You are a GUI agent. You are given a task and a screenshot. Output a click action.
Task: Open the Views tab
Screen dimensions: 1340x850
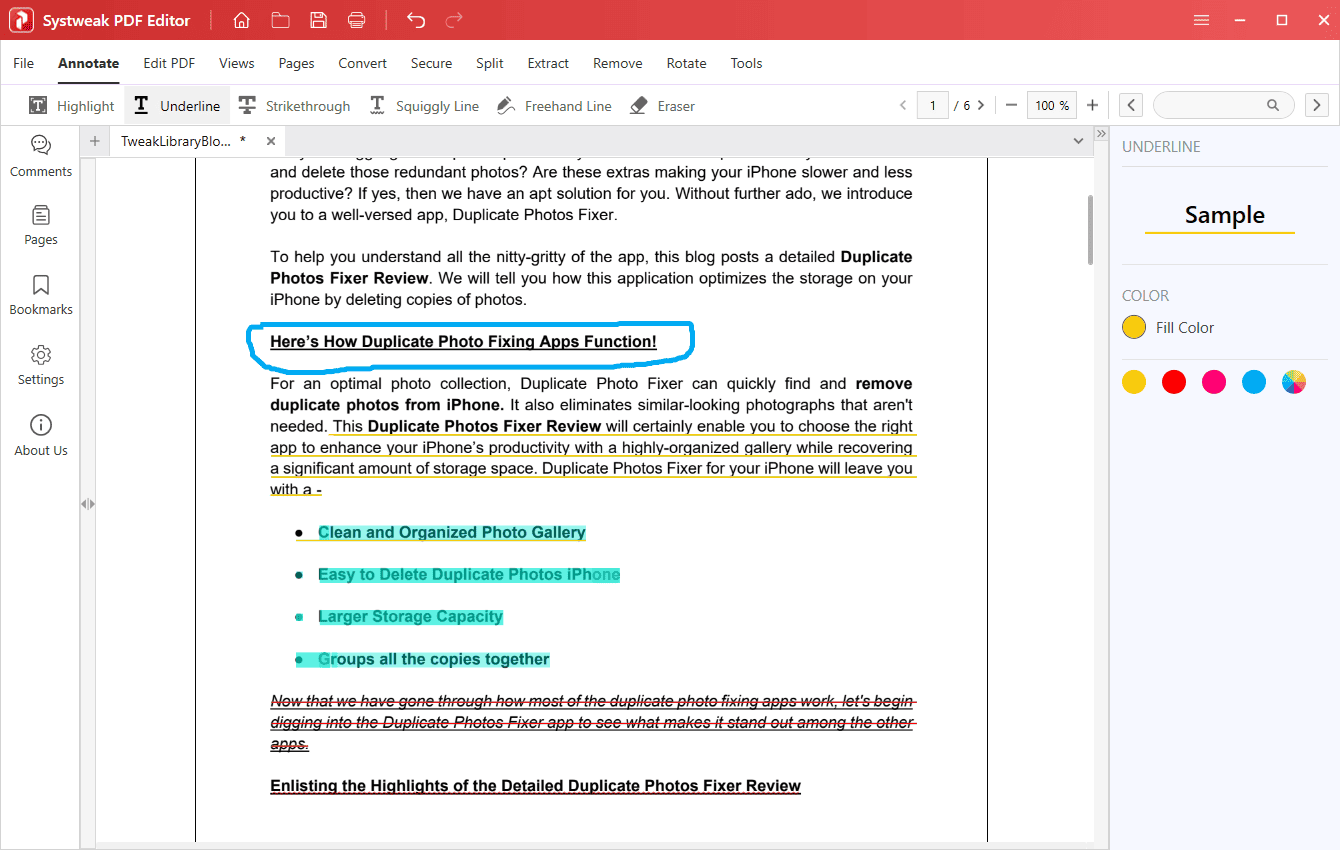pos(237,63)
